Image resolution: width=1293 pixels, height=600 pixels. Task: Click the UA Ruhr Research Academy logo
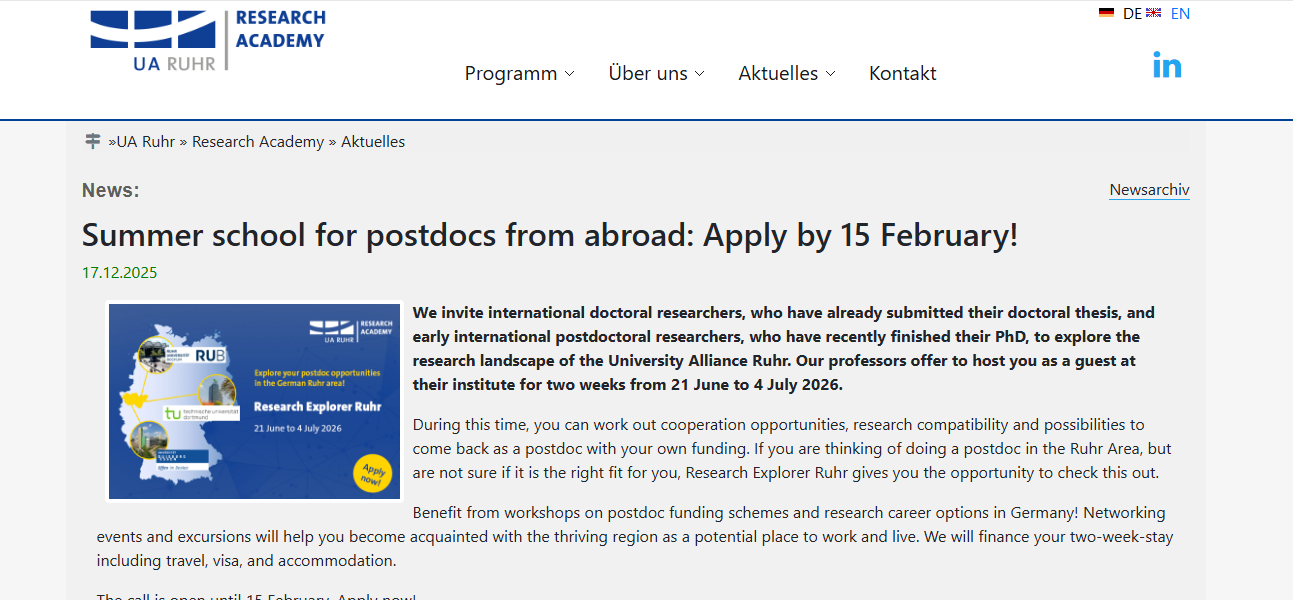[x=207, y=40]
